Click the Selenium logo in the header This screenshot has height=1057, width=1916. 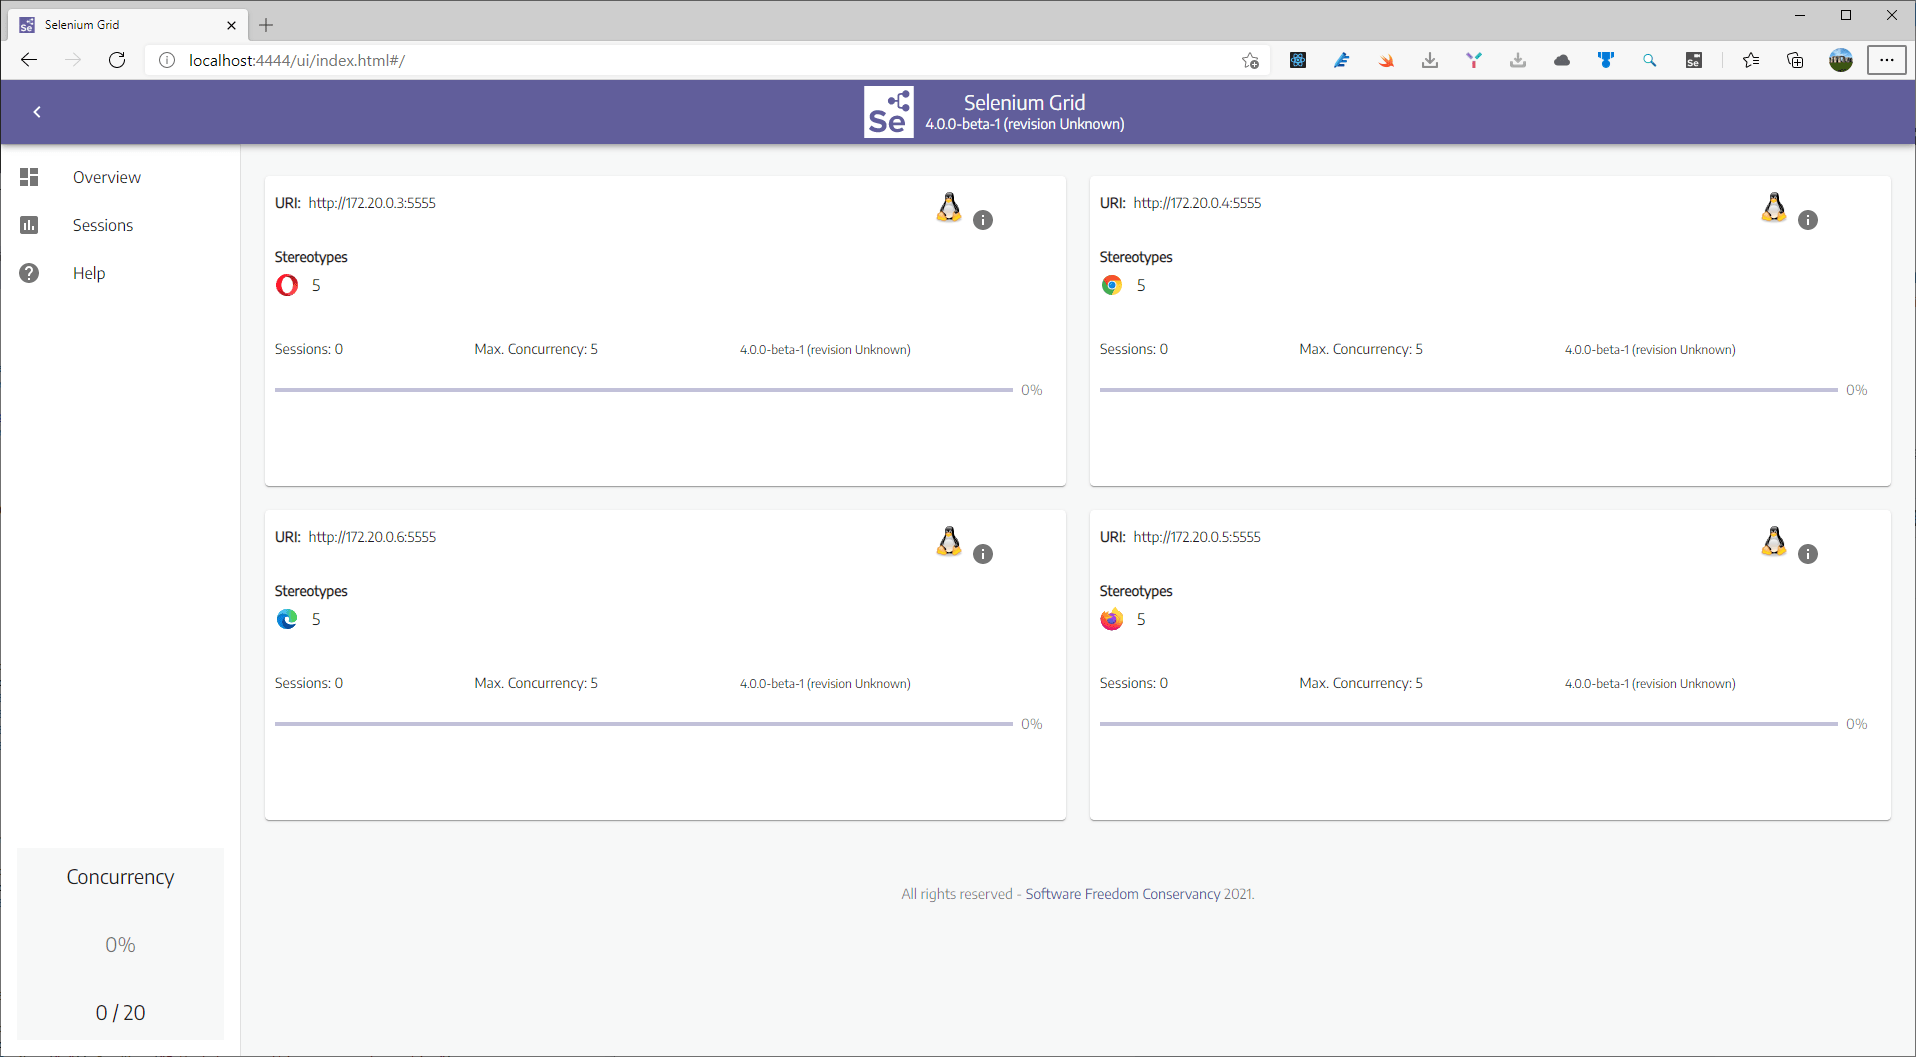(888, 112)
